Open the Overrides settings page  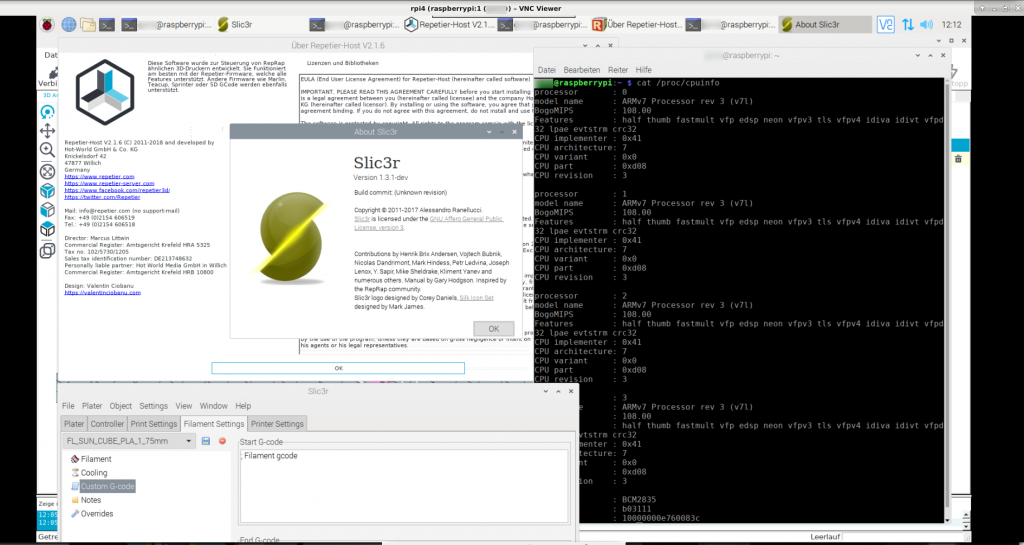(x=91, y=514)
